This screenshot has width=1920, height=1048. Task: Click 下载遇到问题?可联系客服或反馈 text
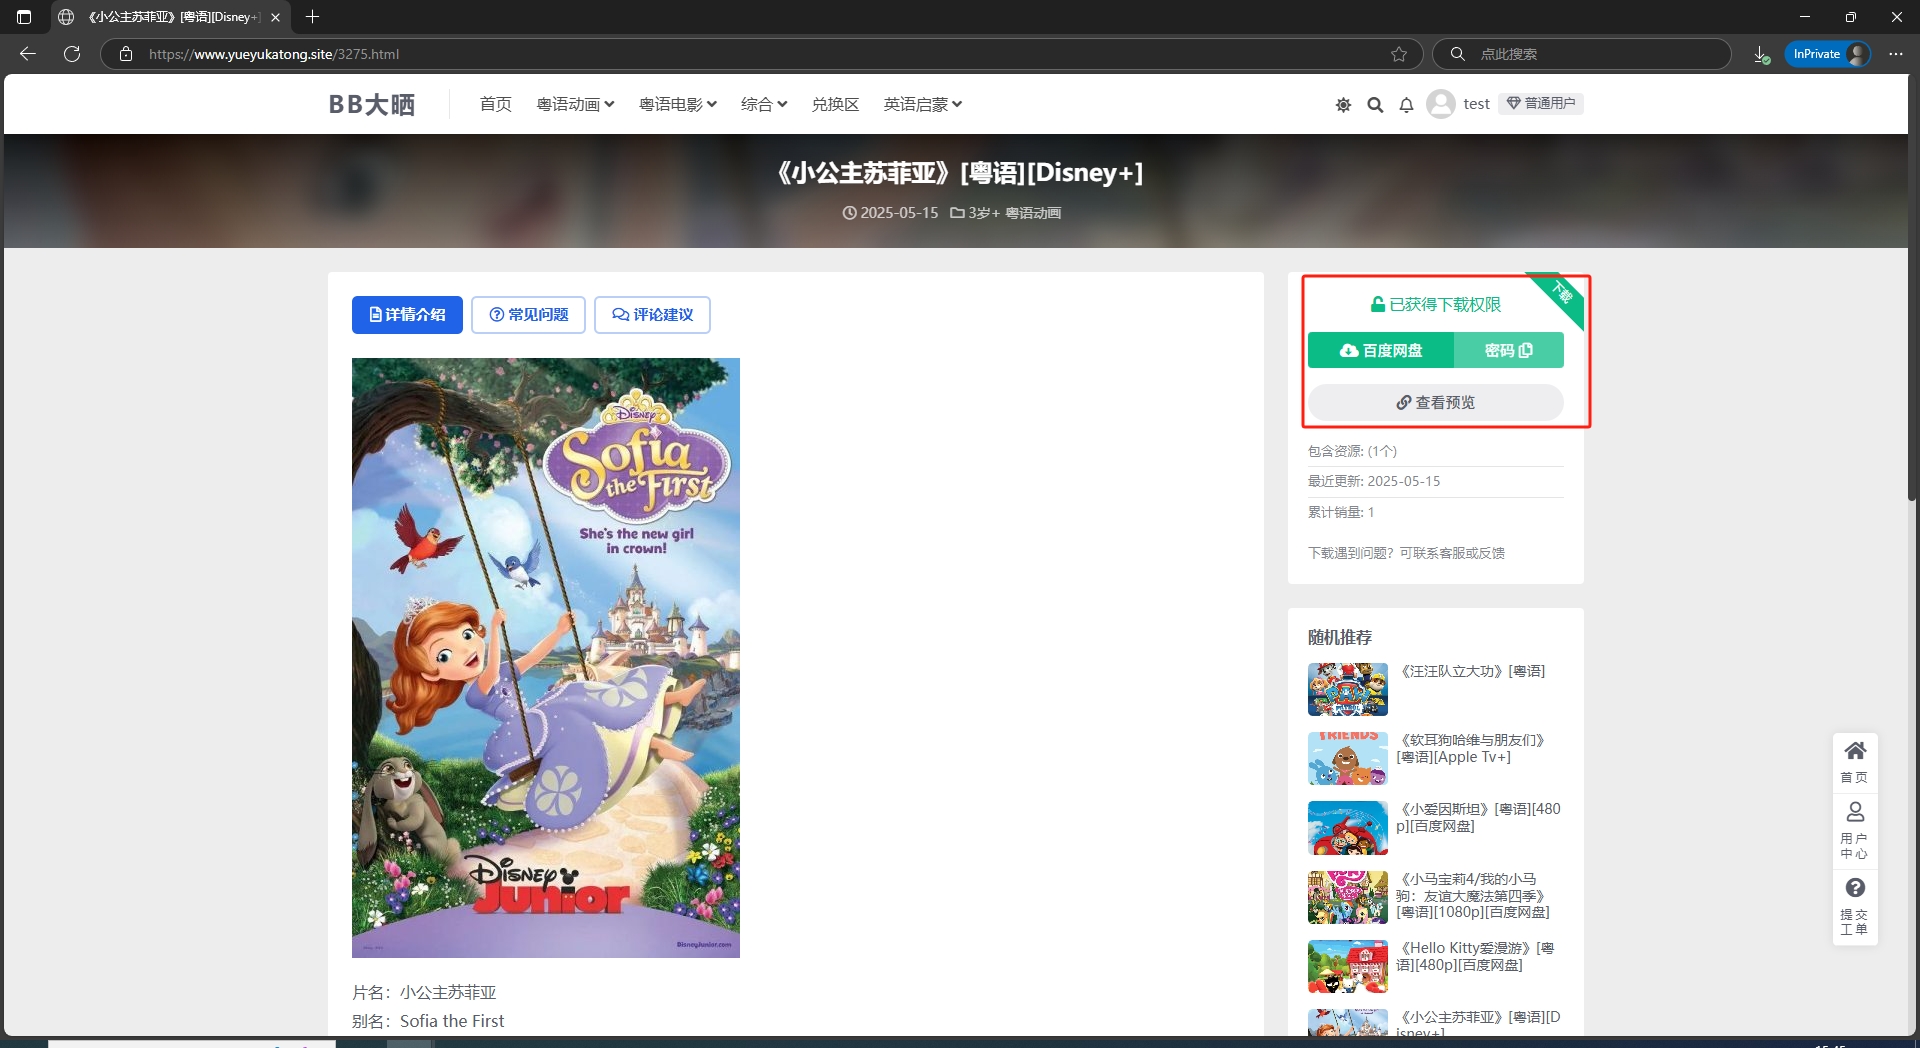click(1406, 553)
